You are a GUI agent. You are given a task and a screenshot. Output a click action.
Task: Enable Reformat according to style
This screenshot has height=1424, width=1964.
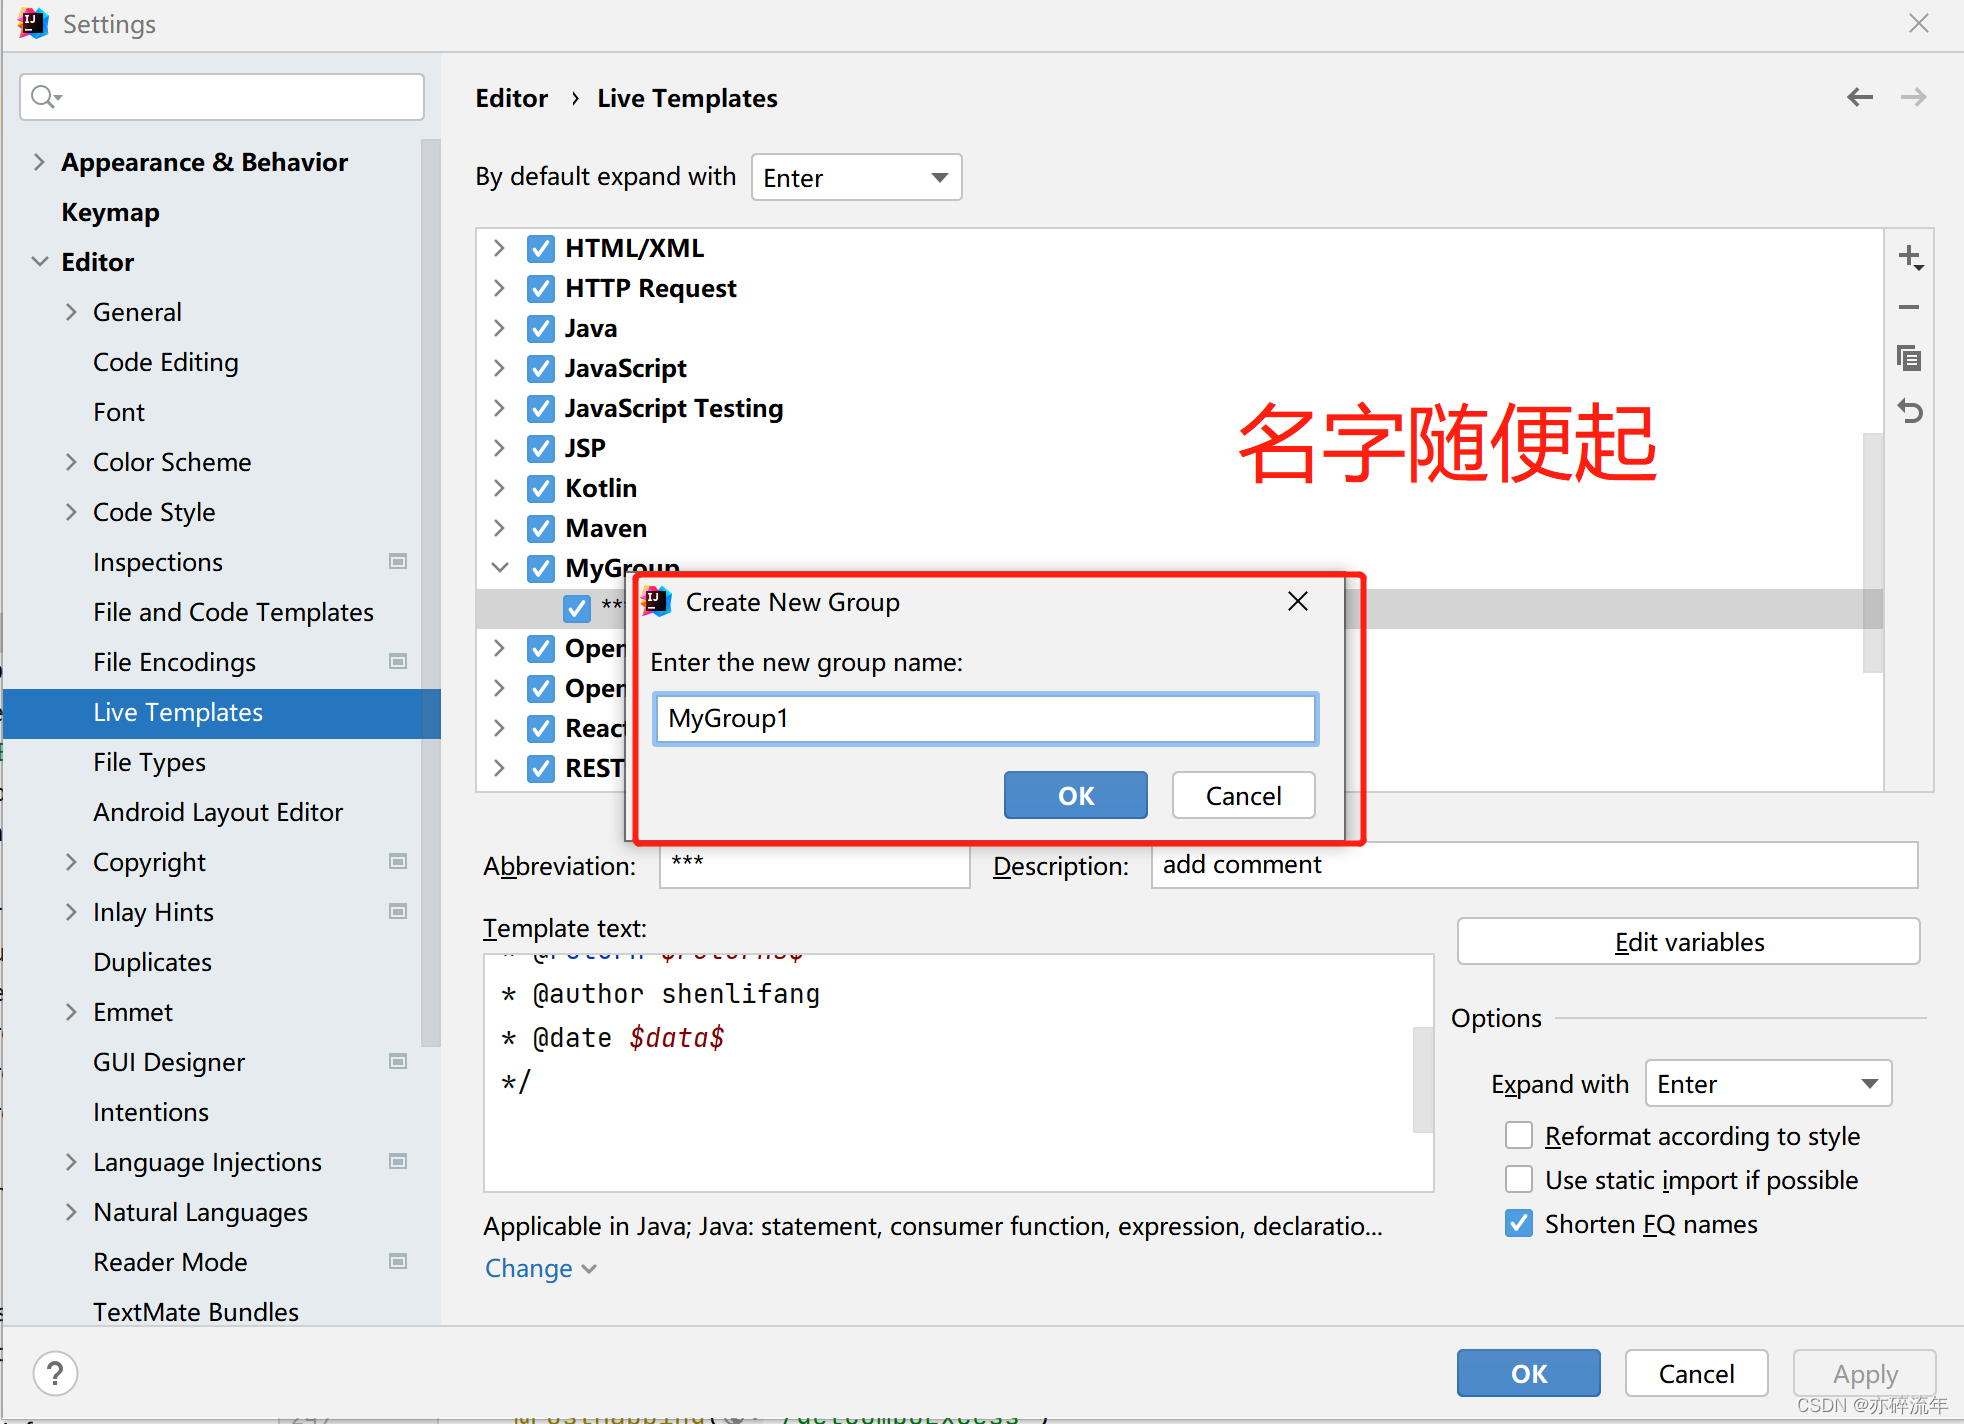(1519, 1135)
